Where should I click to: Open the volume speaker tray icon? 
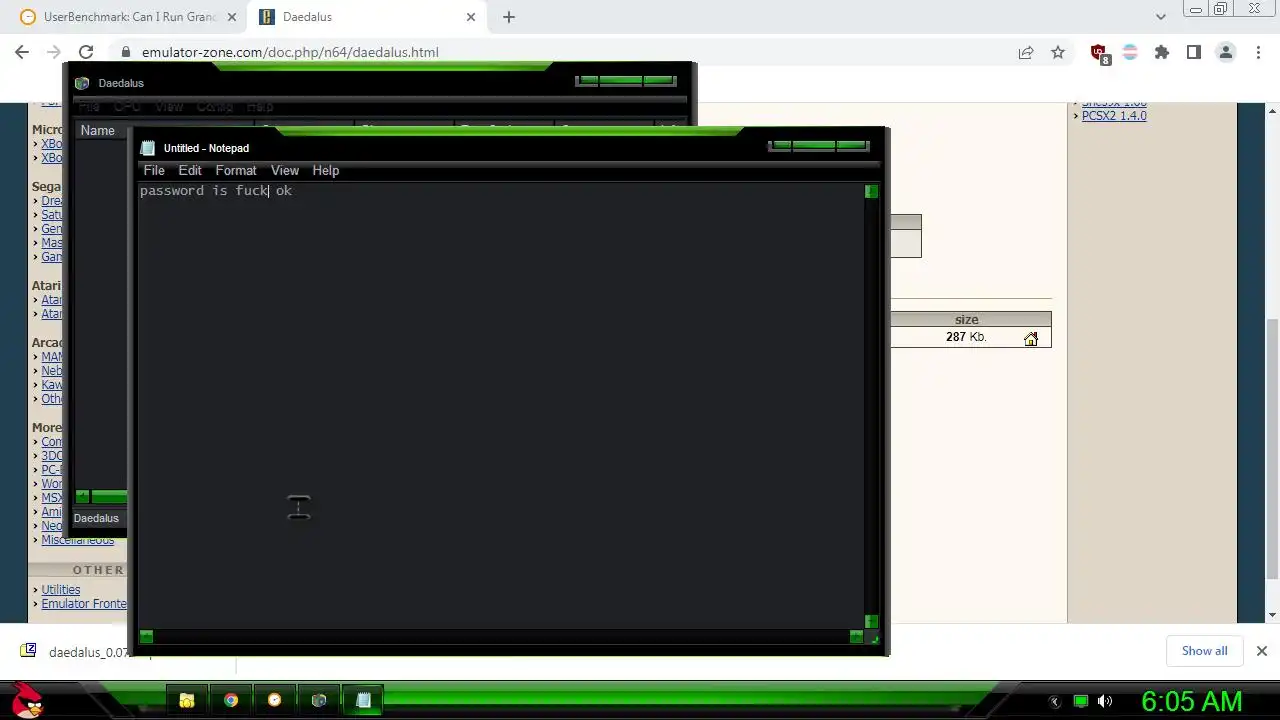pyautogui.click(x=1105, y=701)
